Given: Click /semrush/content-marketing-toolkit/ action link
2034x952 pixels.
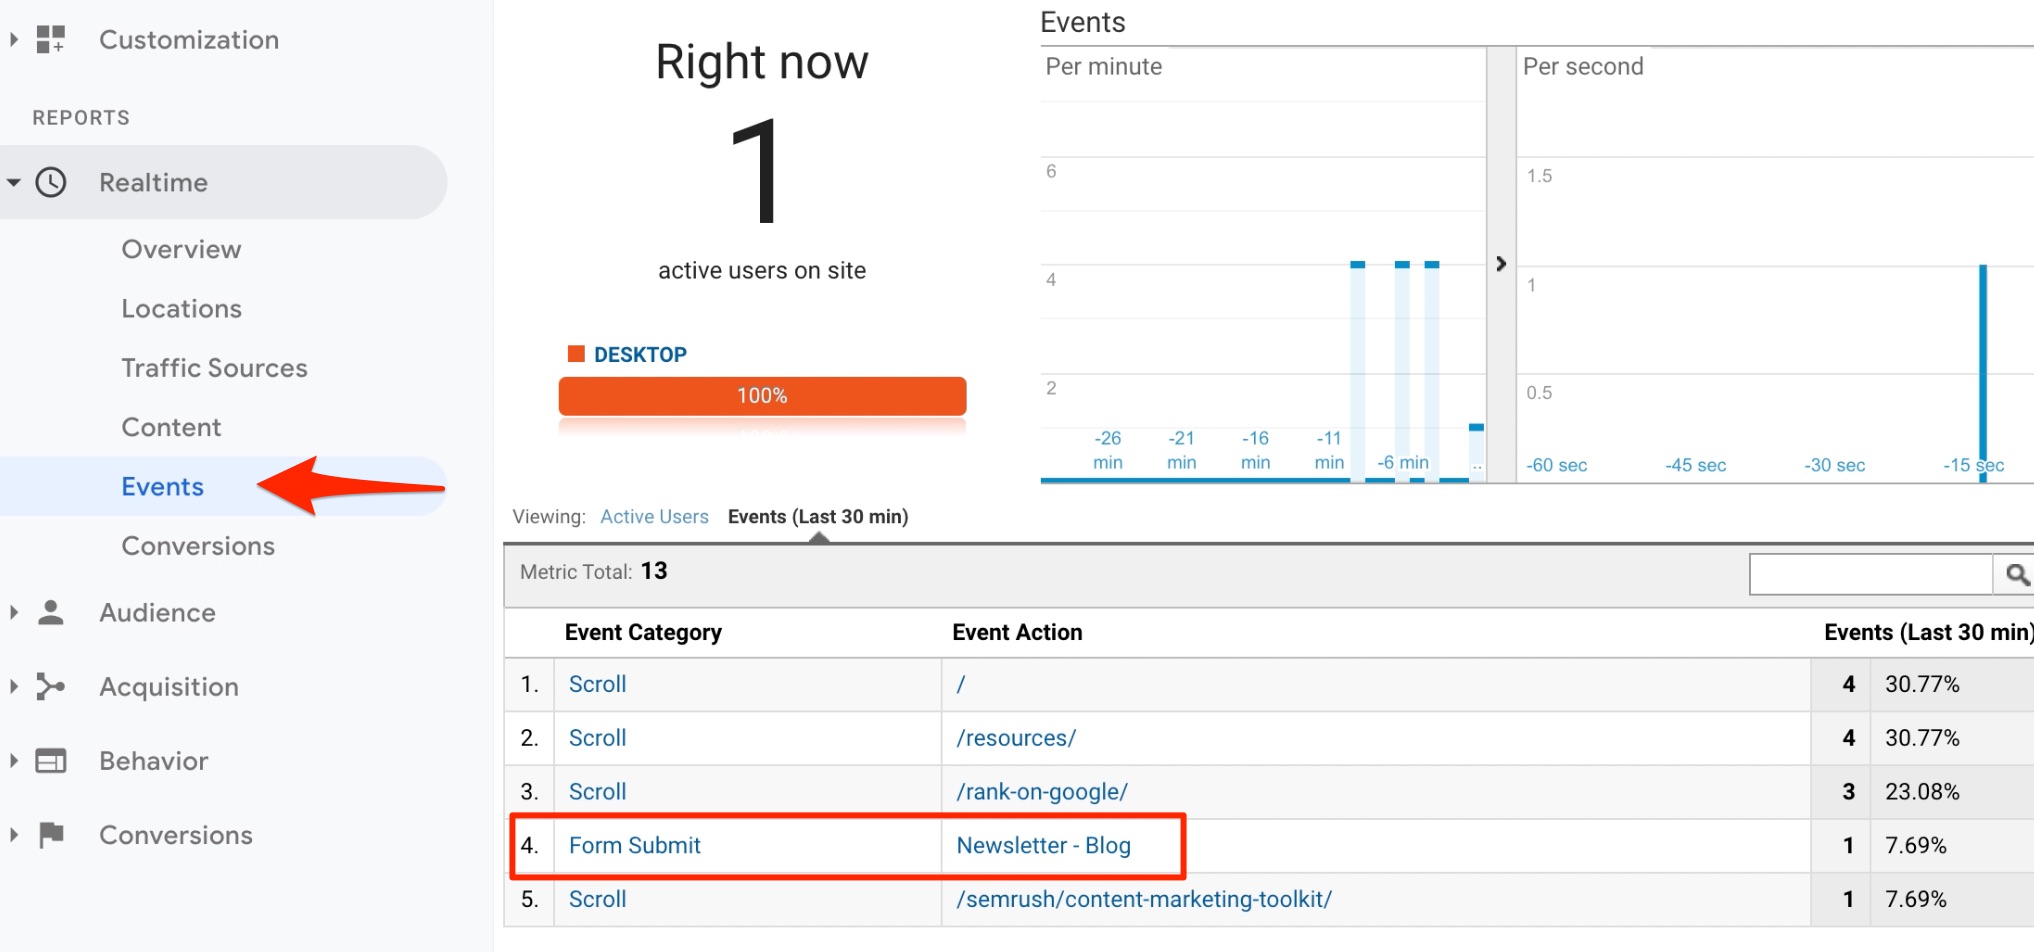Looking at the screenshot, I should coord(1144,899).
